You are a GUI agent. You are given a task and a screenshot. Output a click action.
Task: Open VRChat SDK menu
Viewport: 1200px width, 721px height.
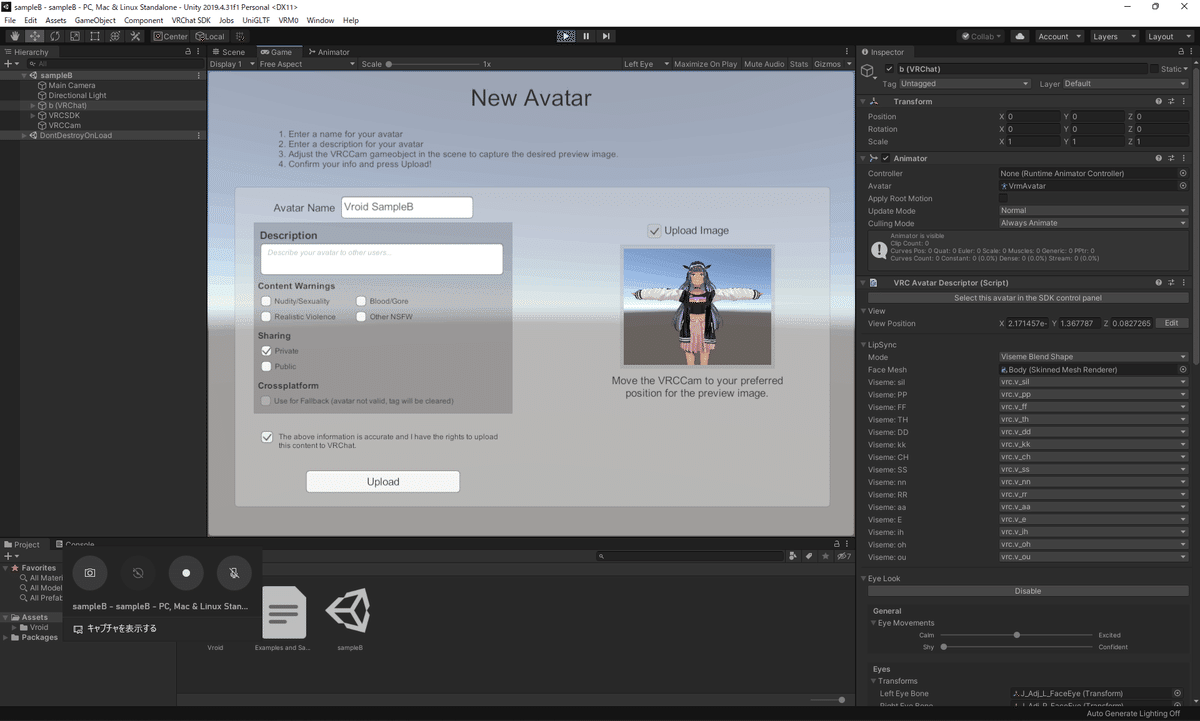click(x=190, y=20)
